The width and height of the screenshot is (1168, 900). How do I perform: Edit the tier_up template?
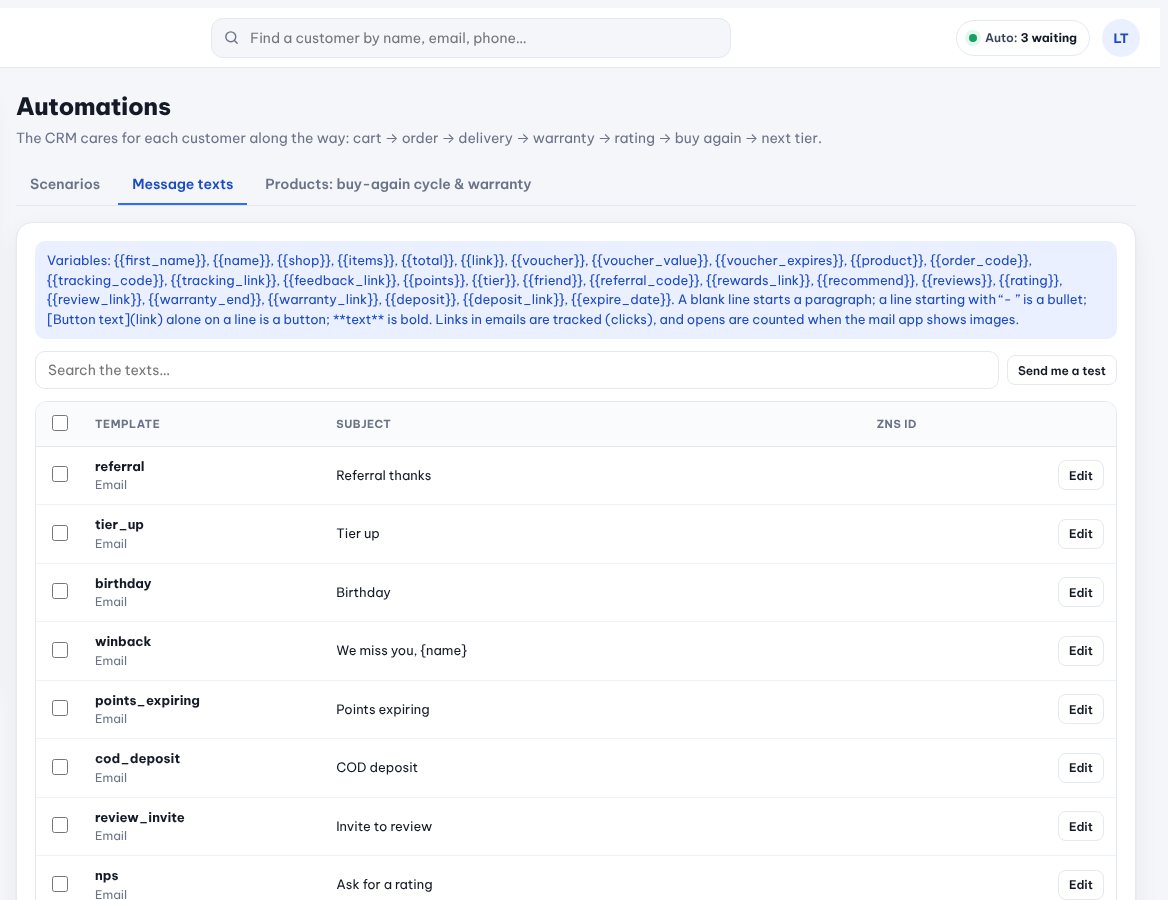tap(1080, 533)
